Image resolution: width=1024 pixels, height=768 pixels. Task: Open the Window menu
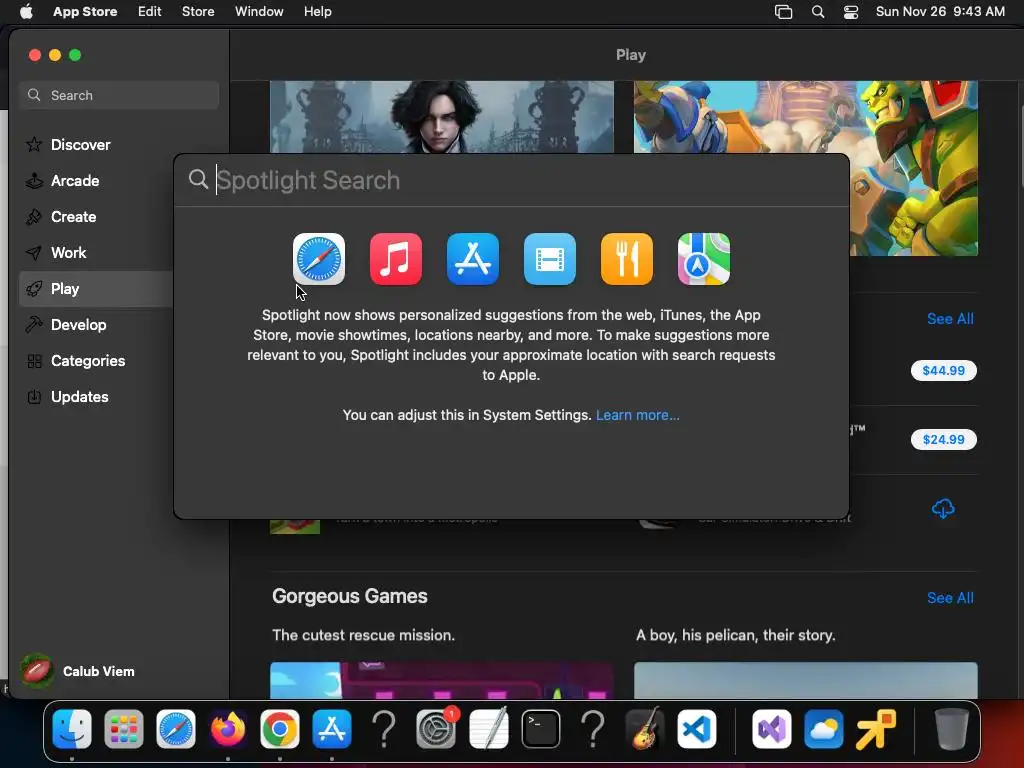(x=259, y=12)
